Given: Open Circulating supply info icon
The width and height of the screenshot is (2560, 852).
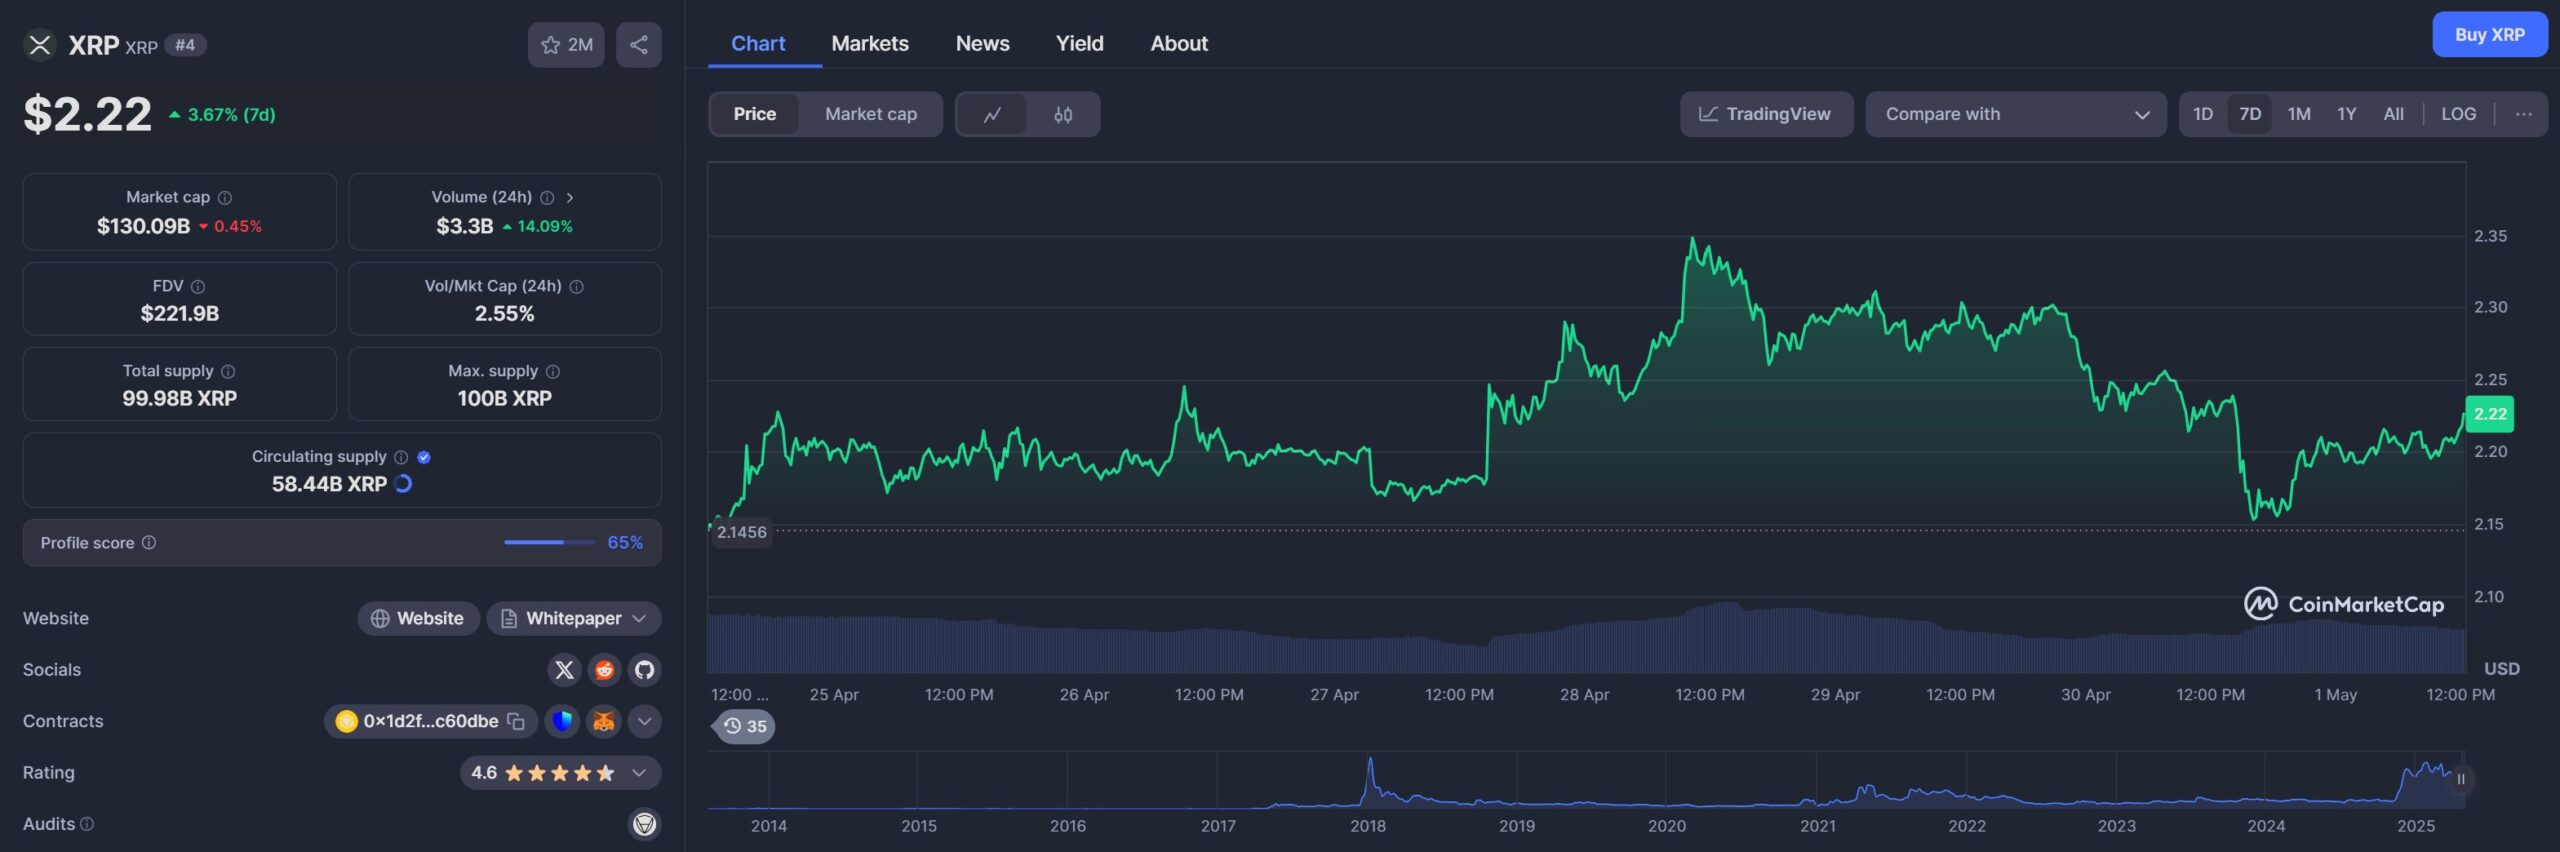Looking at the screenshot, I should tap(401, 457).
